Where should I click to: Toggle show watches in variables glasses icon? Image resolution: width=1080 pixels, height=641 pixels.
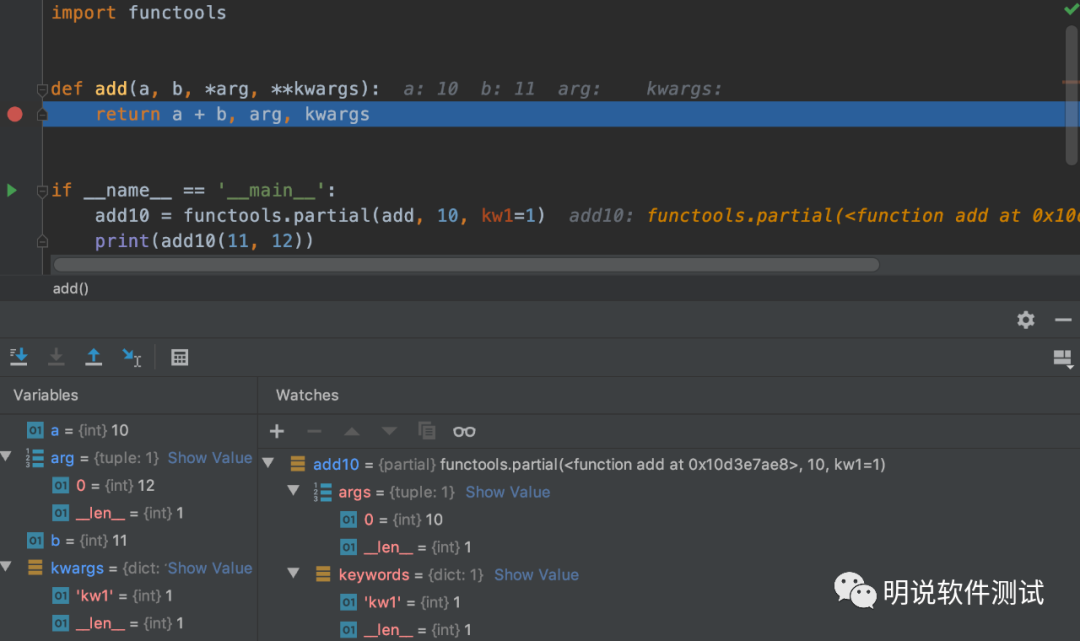(x=464, y=432)
